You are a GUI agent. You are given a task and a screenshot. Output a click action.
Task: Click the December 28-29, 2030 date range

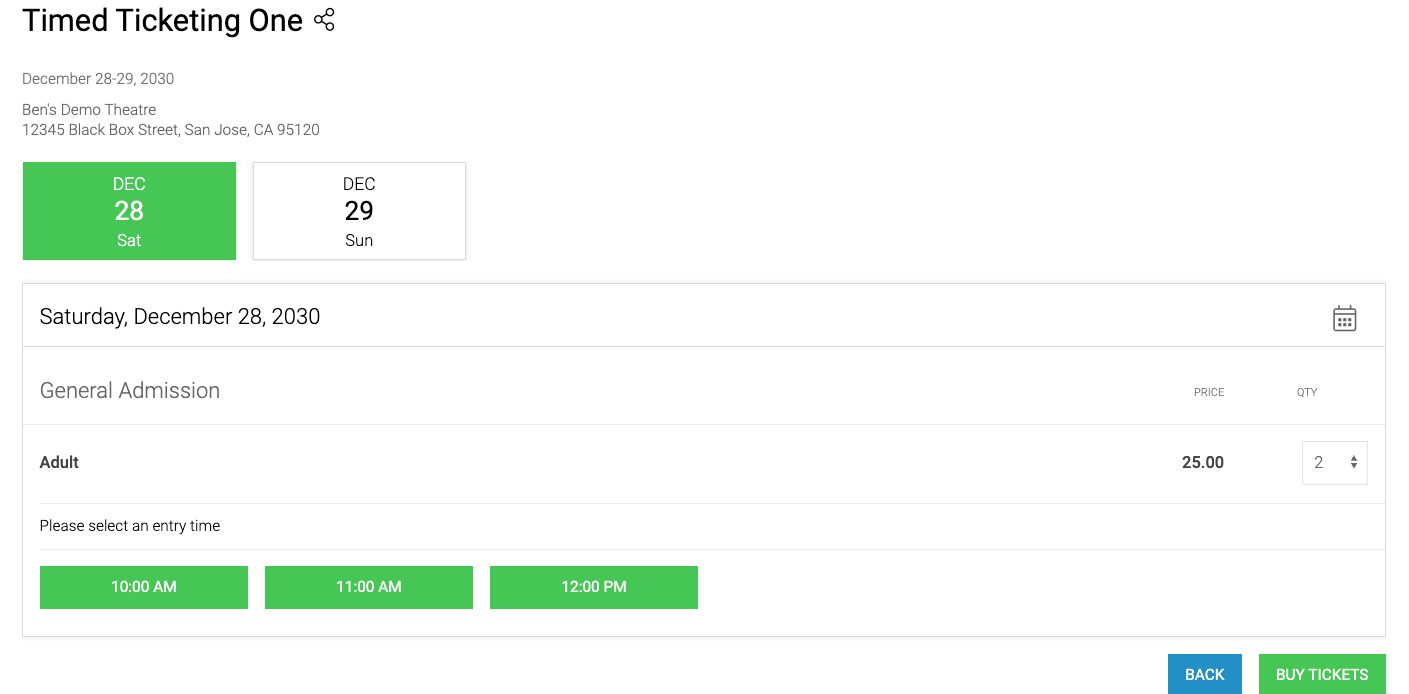click(98, 79)
